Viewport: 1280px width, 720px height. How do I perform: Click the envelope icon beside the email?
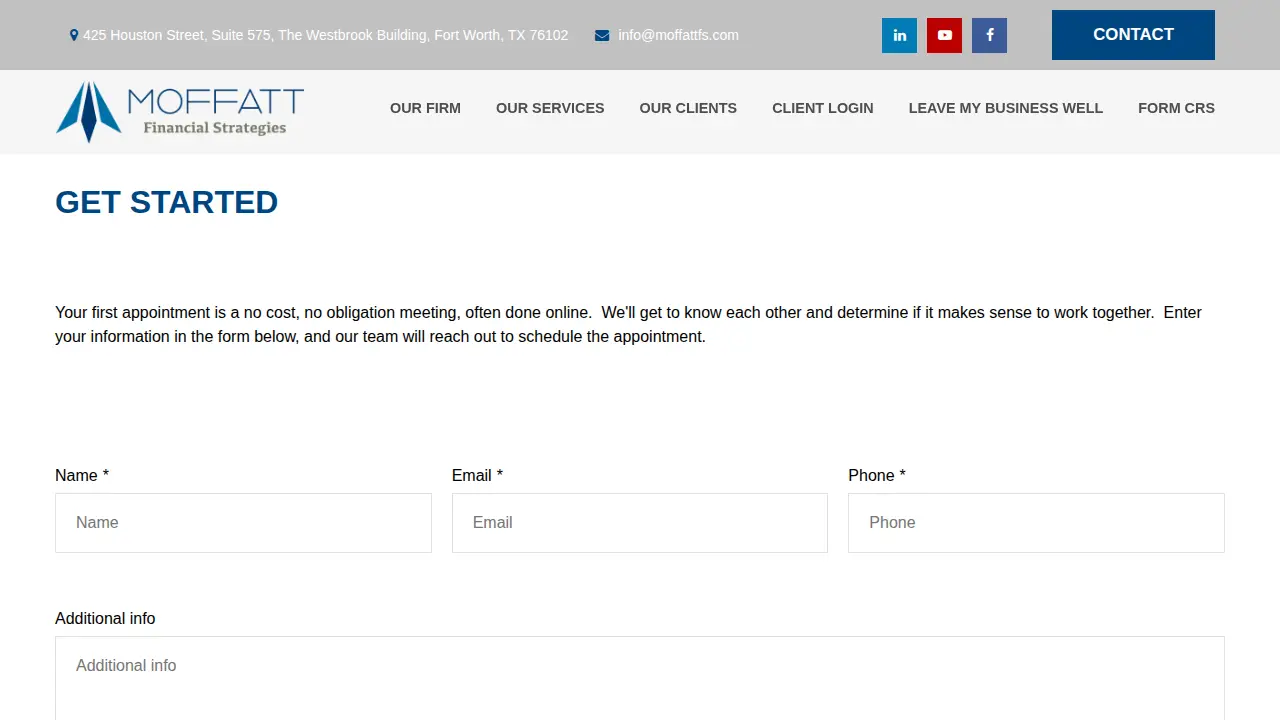click(602, 36)
